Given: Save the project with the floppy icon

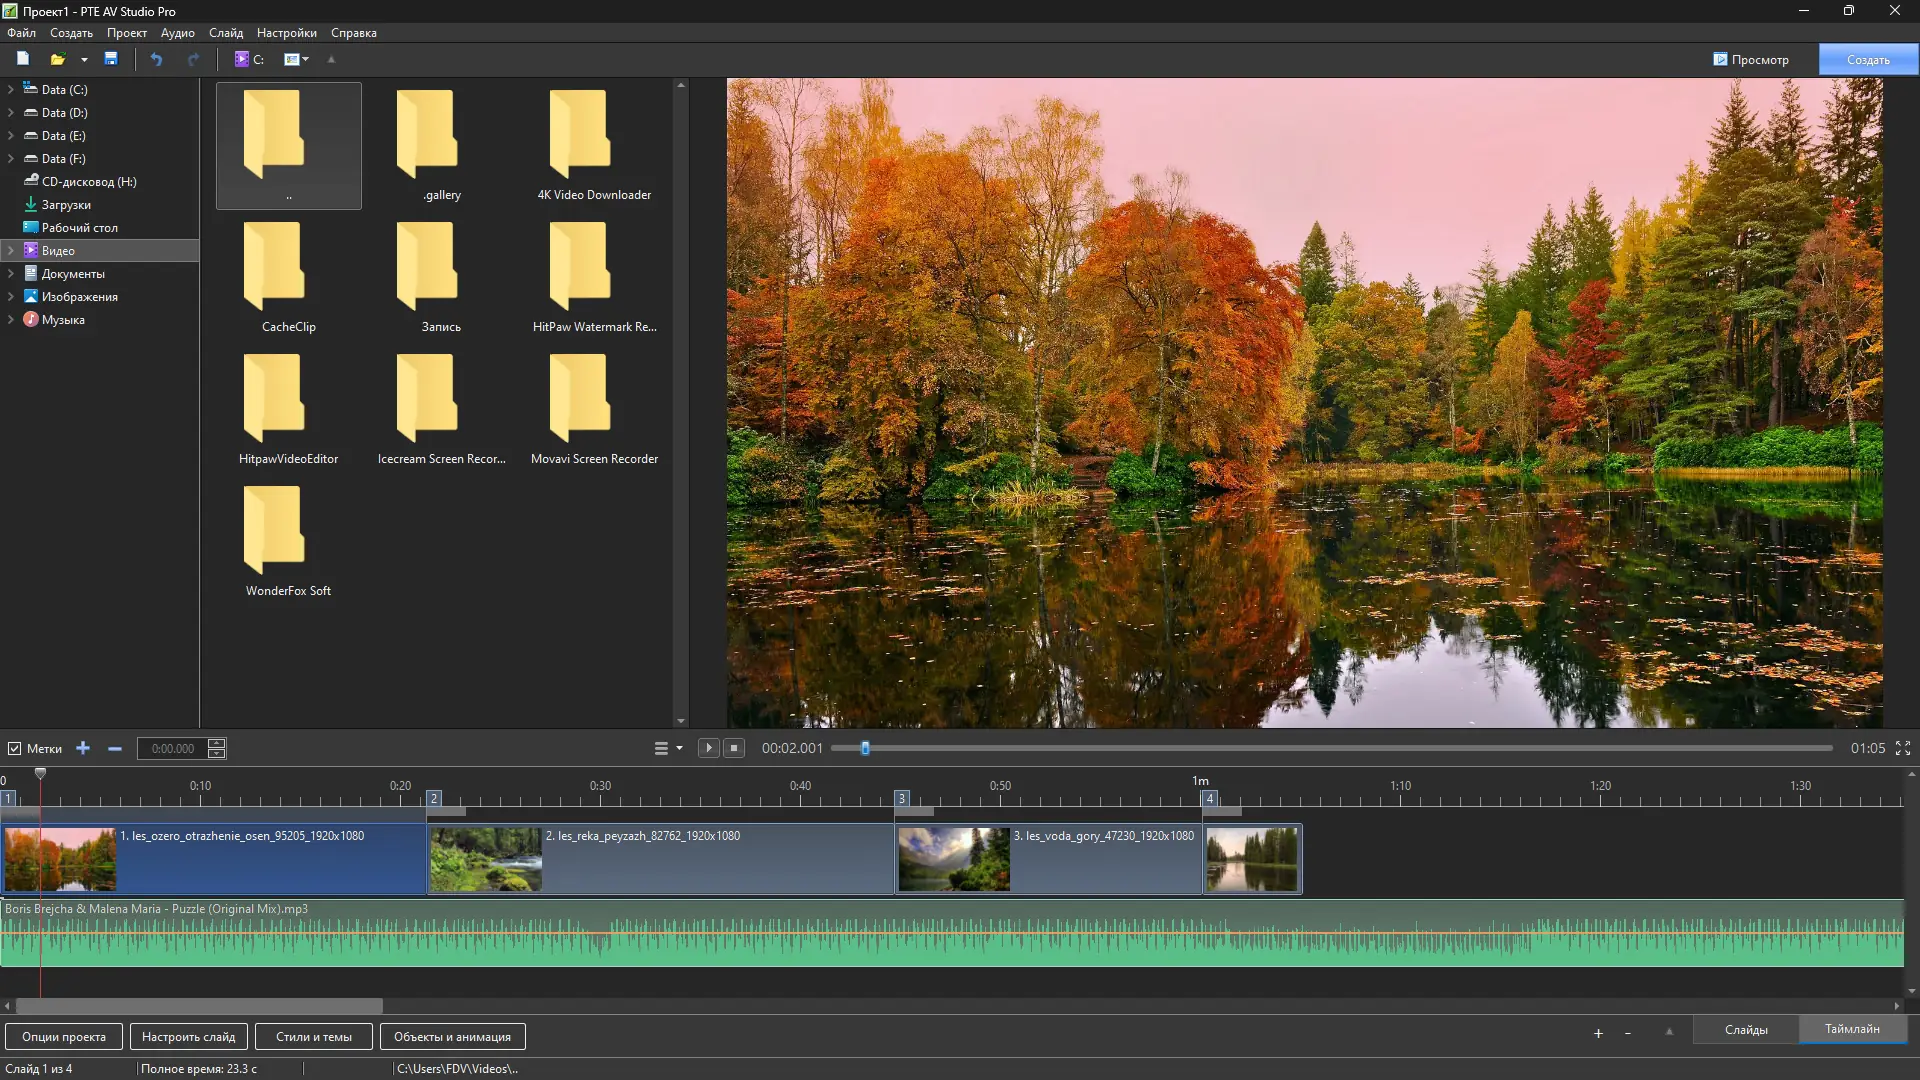Looking at the screenshot, I should [111, 59].
